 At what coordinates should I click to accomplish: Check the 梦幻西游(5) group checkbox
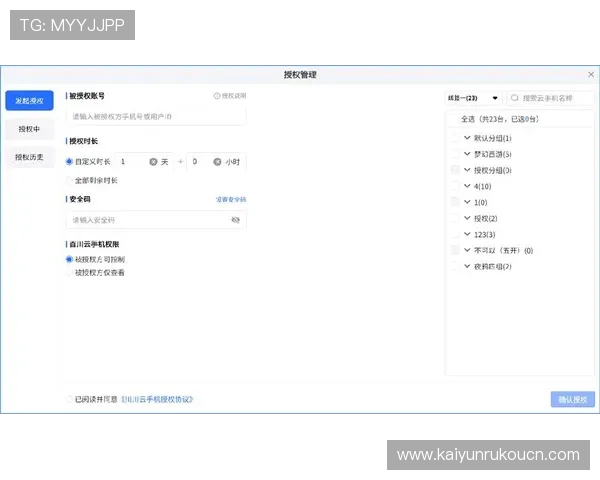[455, 154]
